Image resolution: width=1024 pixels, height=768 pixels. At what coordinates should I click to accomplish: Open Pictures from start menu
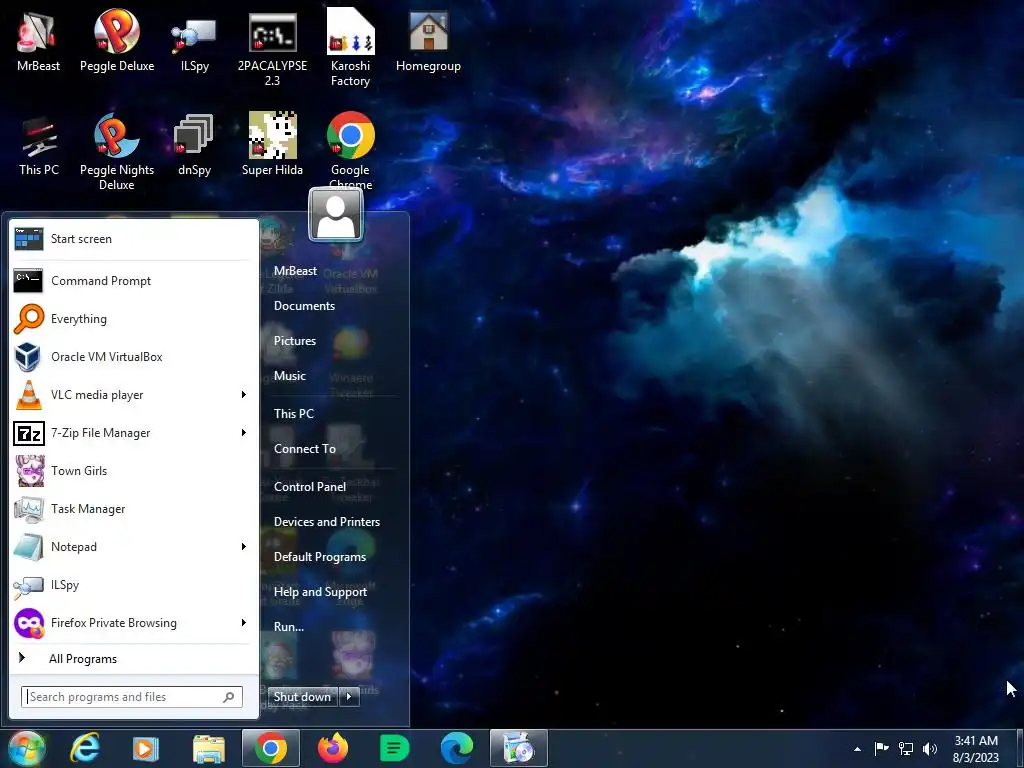(295, 341)
